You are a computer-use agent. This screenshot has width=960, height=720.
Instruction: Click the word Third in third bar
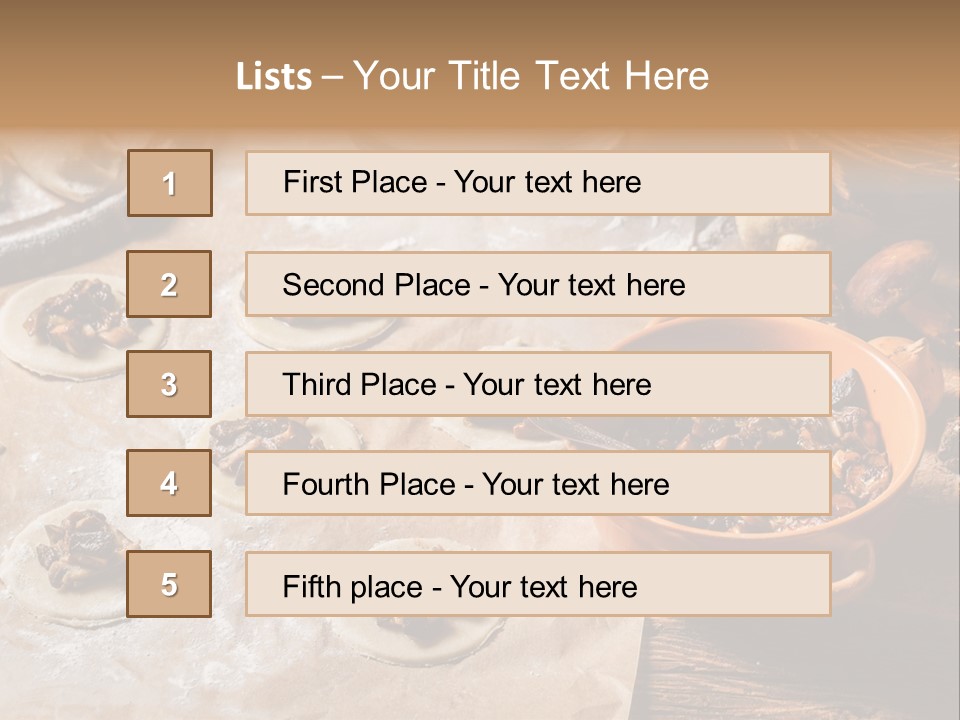click(316, 384)
